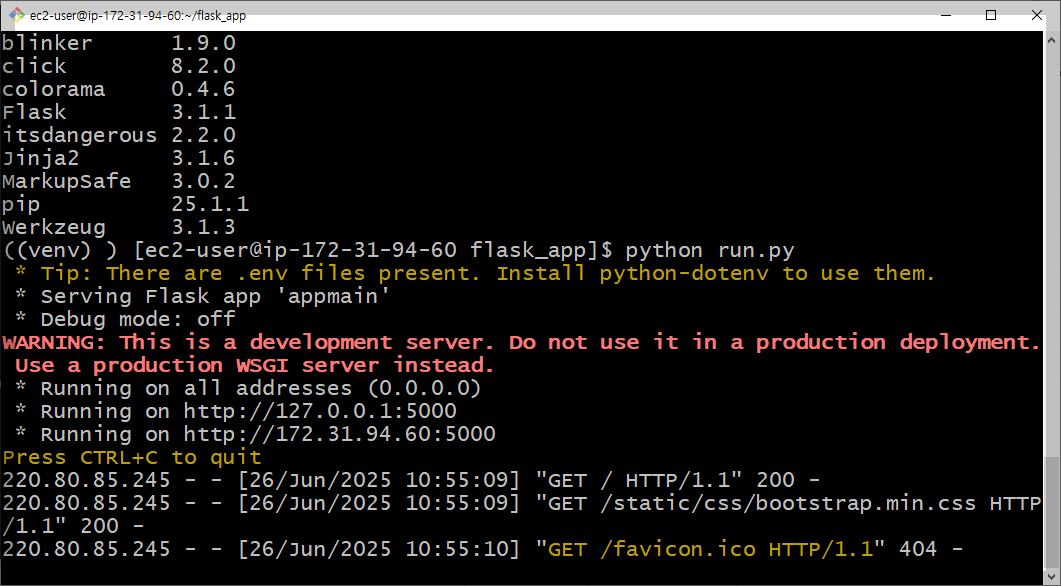
Task: Click the 'python run.py' command text
Action: (x=709, y=250)
